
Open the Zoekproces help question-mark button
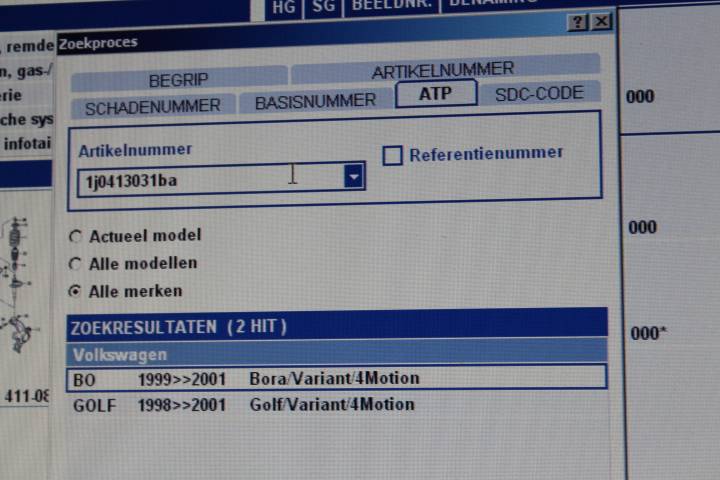point(578,22)
